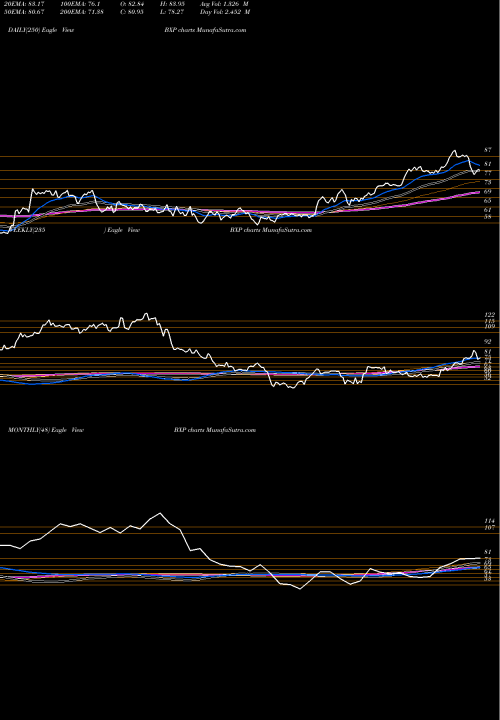Click the 81 price label on daily chart
The width and height of the screenshot is (500, 720).
click(488, 164)
